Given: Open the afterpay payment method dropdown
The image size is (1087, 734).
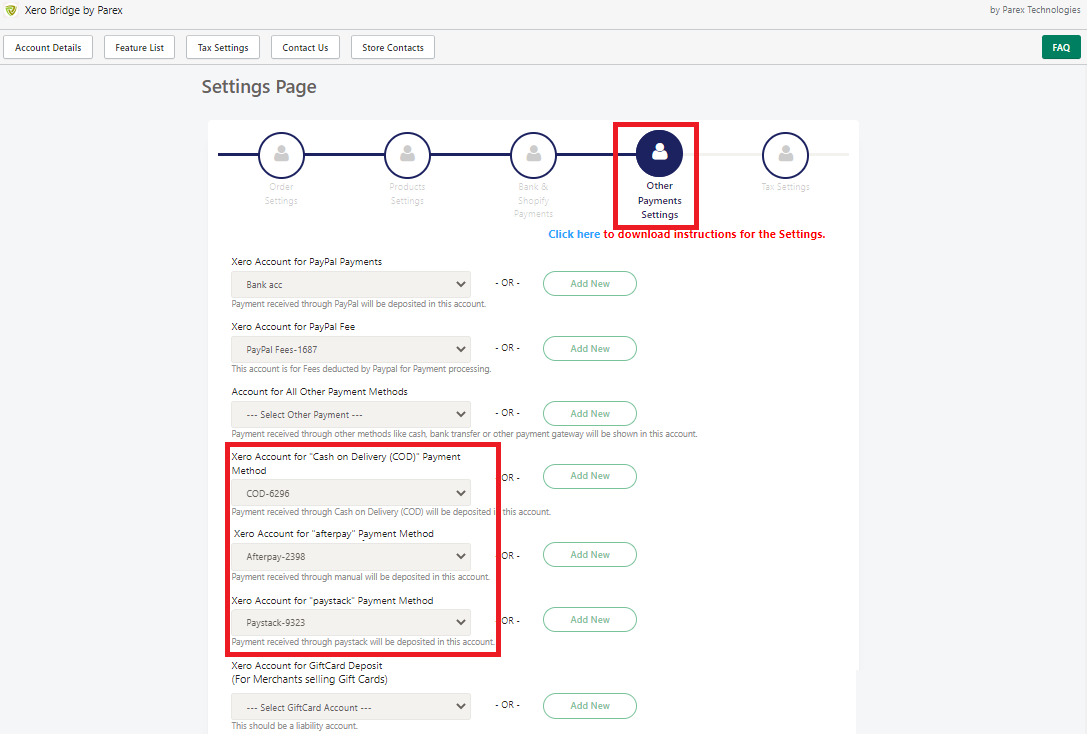Looking at the screenshot, I should click(350, 556).
